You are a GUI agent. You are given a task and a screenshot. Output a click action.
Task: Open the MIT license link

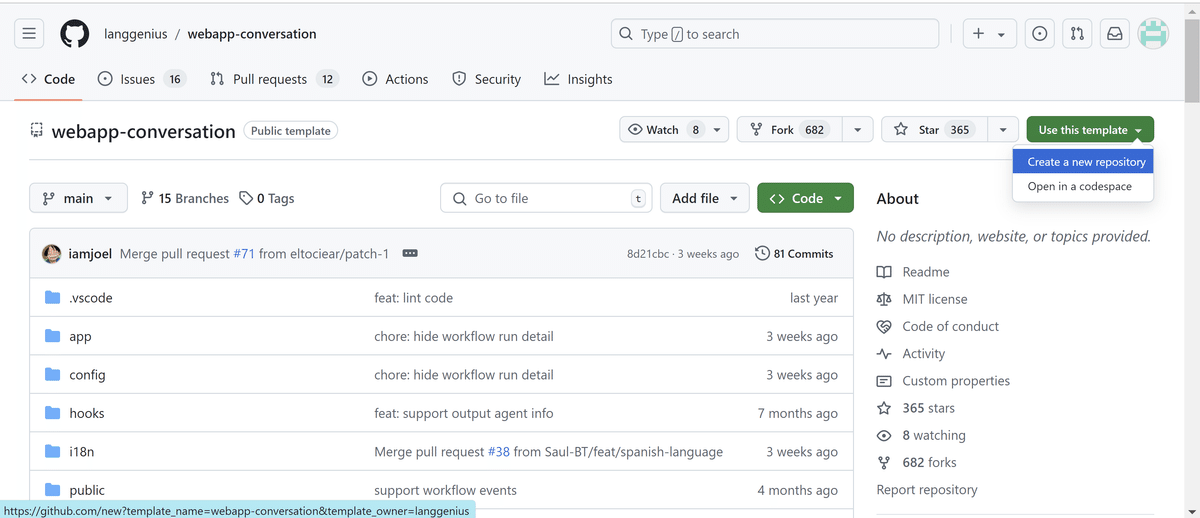[922, 299]
